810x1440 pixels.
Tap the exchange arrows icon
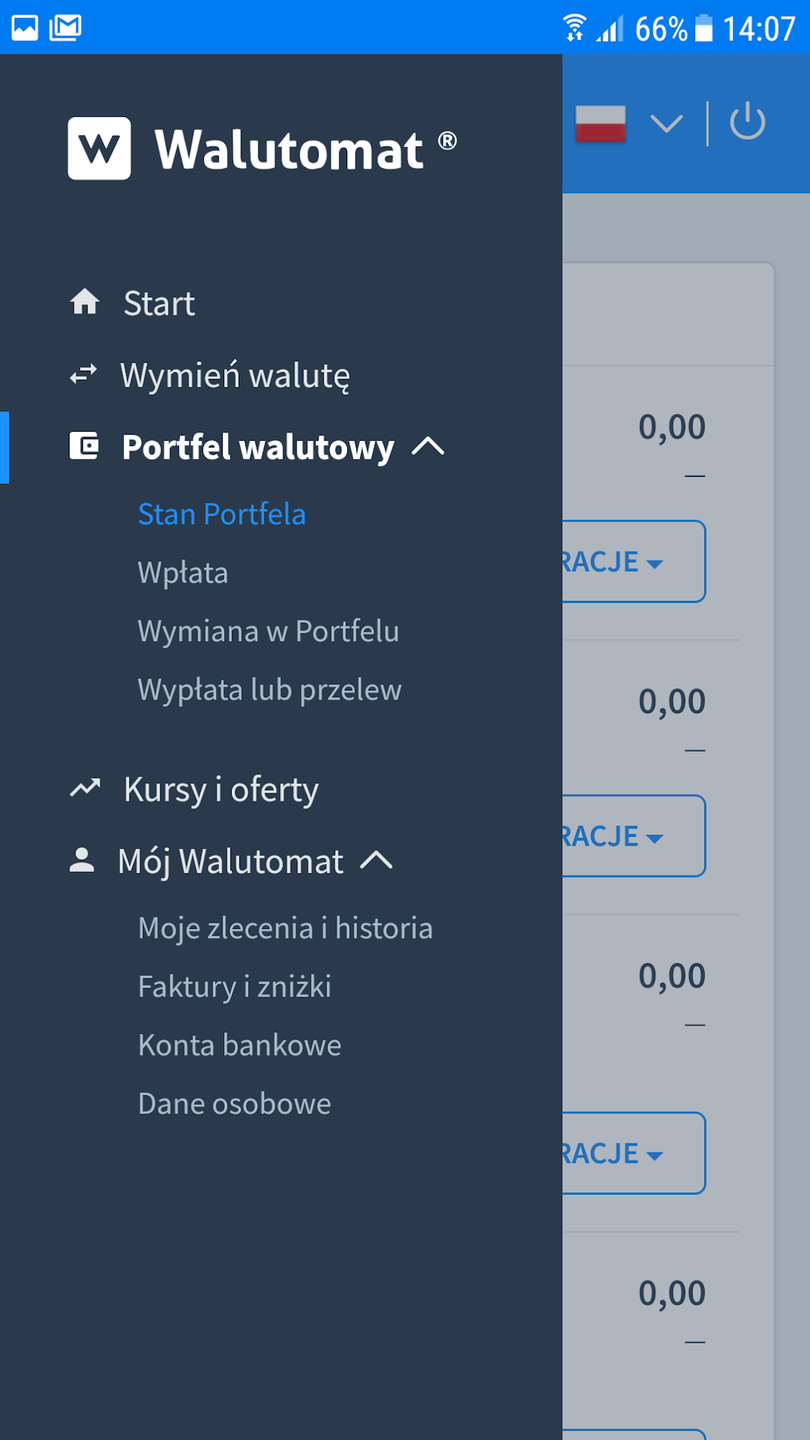[x=84, y=375]
